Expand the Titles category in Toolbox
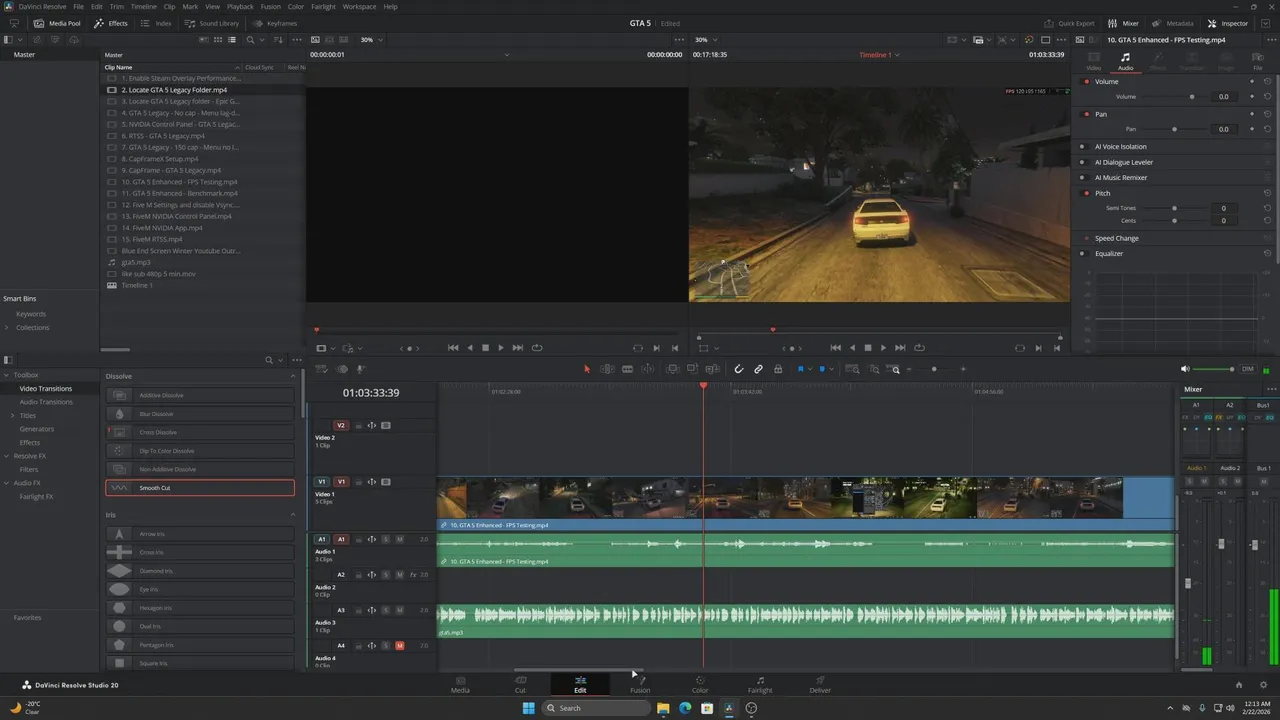The height and width of the screenshot is (720, 1280). [12, 415]
